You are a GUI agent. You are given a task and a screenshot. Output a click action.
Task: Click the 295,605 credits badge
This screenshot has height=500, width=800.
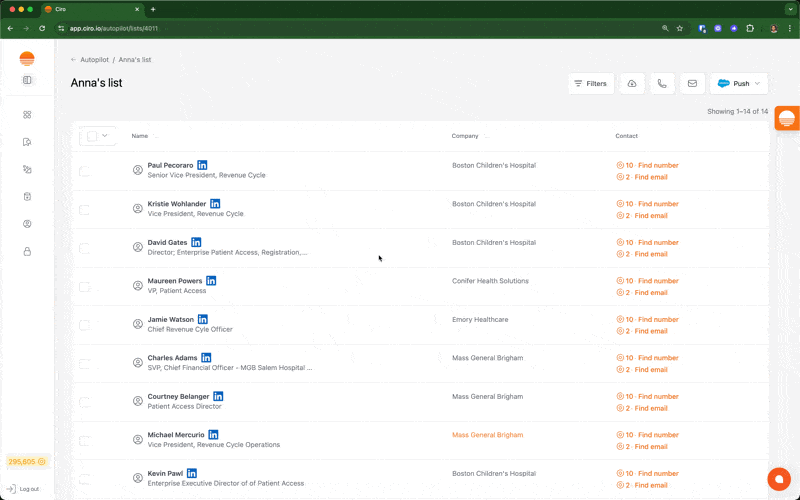(27, 461)
